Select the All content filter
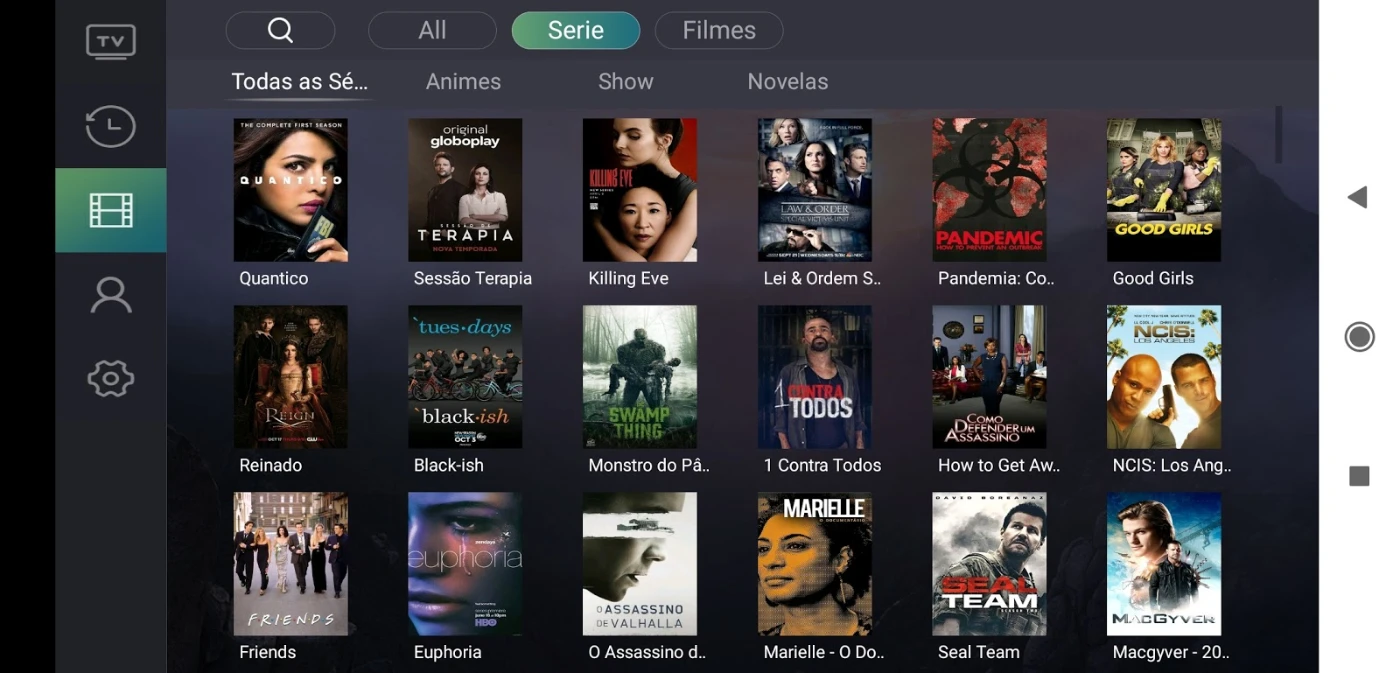The image size is (1400, 673). pyautogui.click(x=432, y=30)
